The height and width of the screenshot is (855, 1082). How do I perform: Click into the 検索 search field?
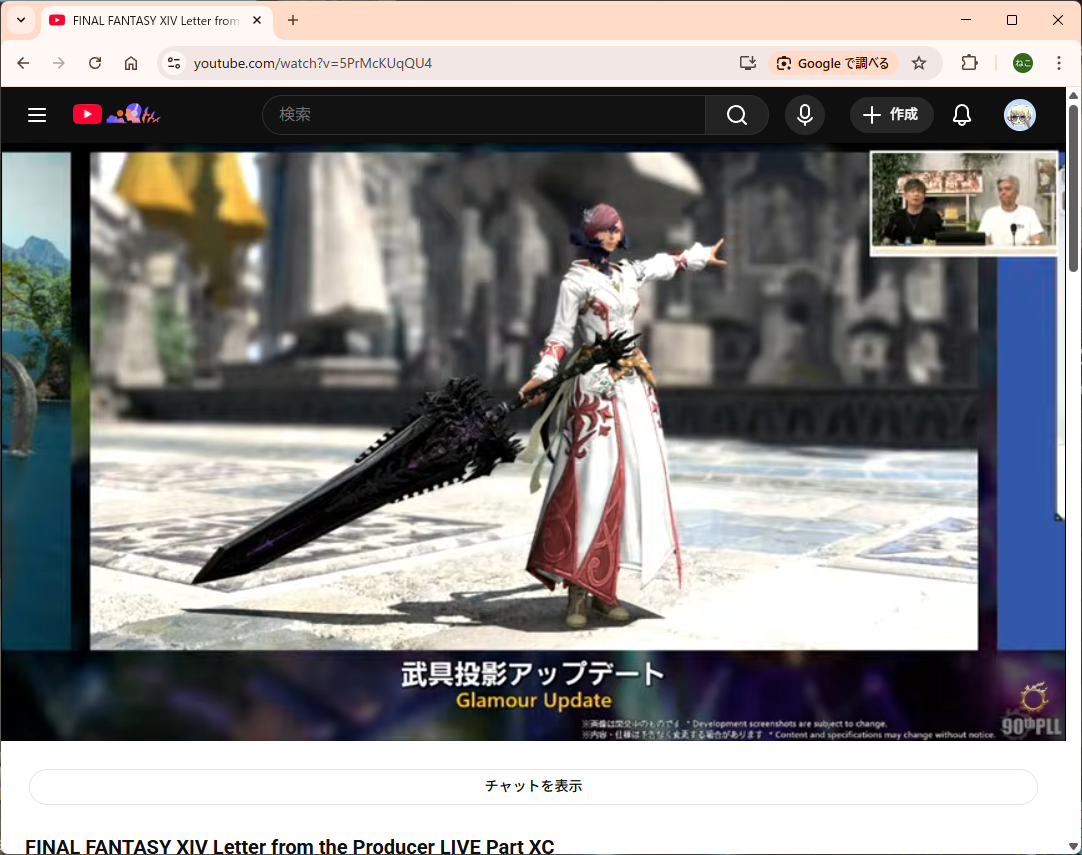(485, 115)
